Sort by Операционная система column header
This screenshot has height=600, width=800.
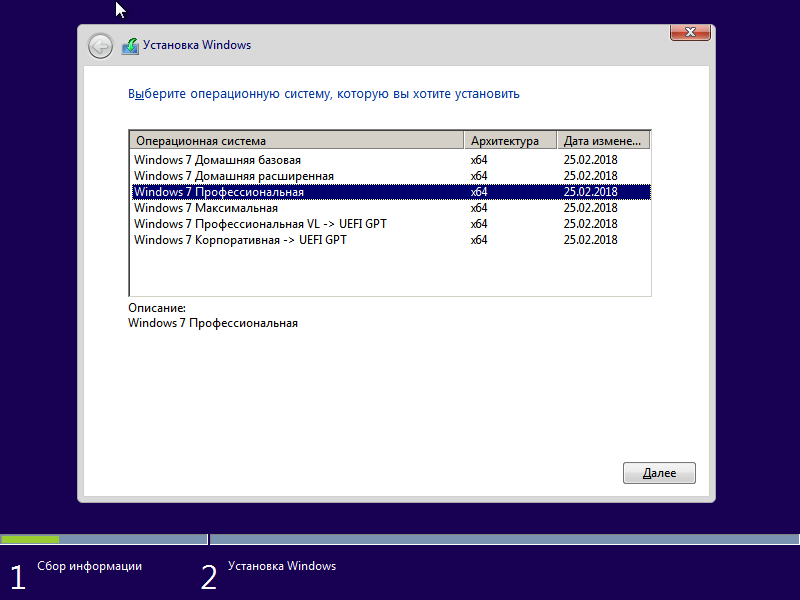pyautogui.click(x=296, y=140)
